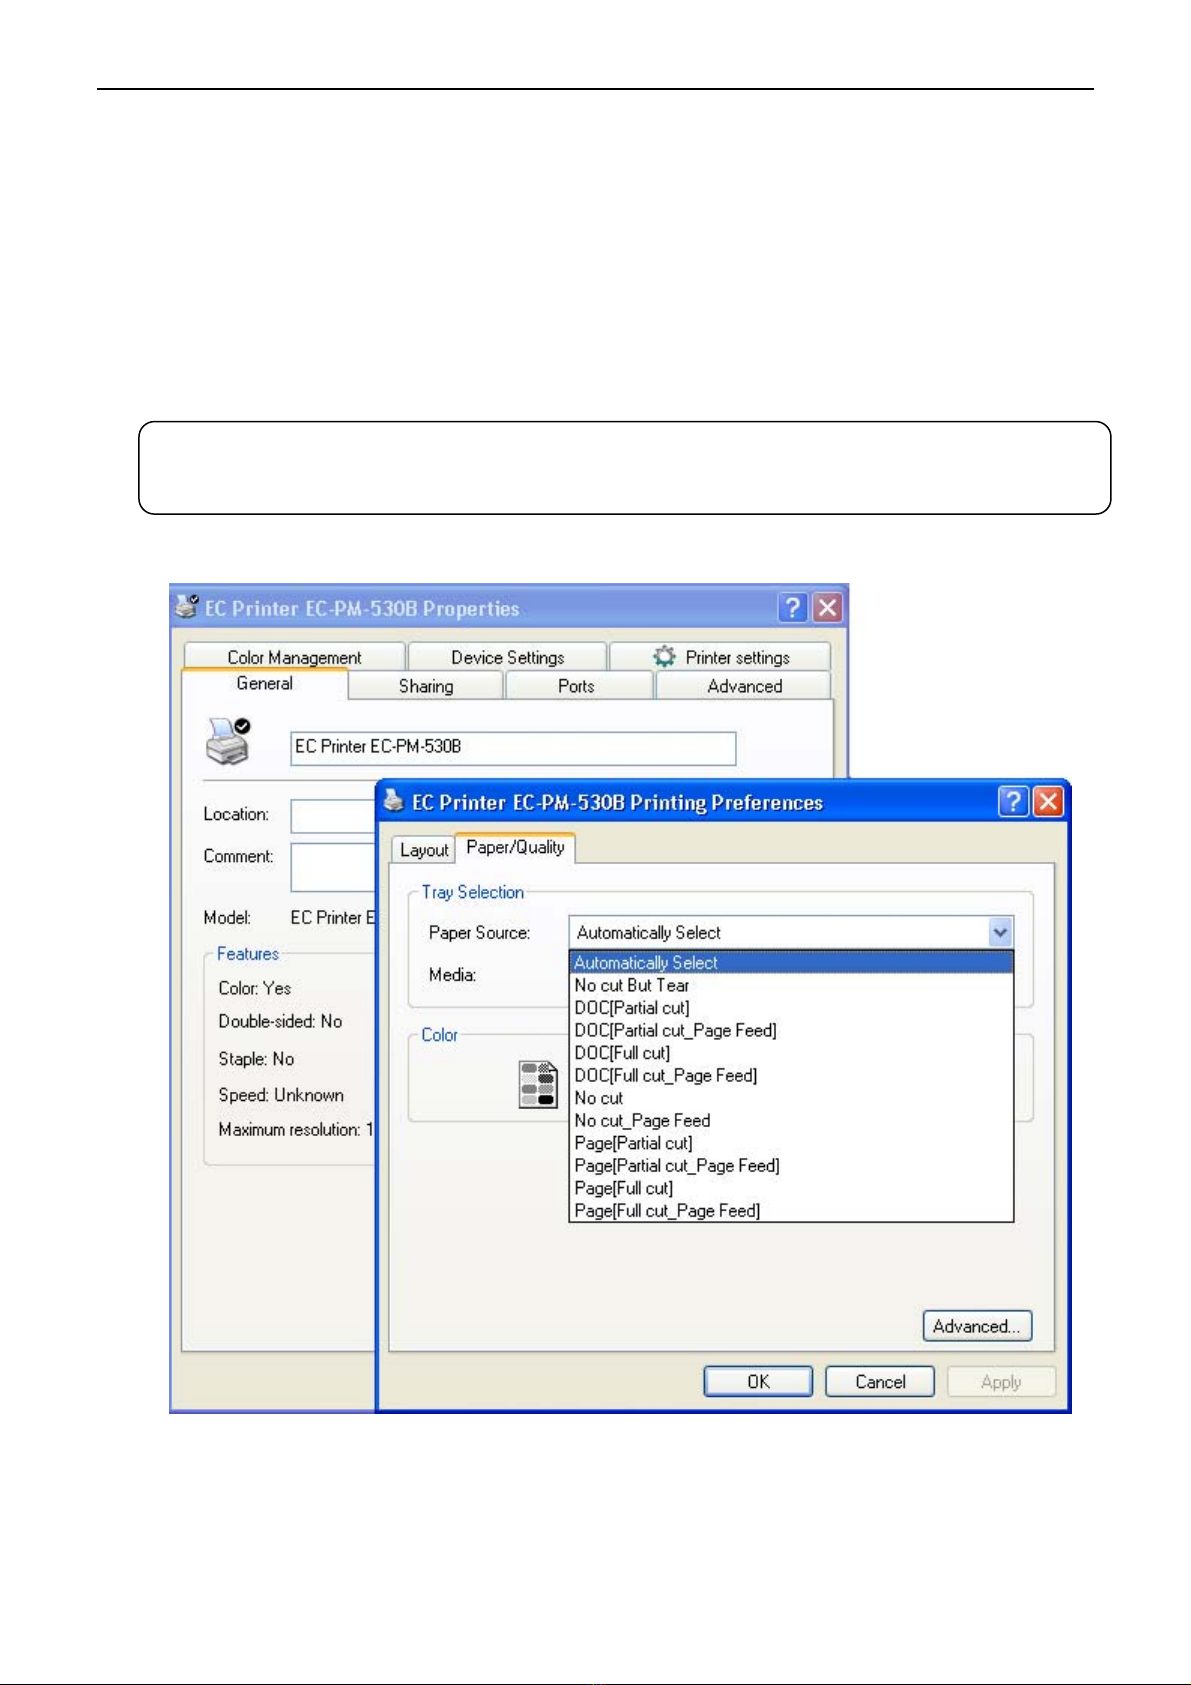Select DOC[Partial cut_Page Feed] option

tap(791, 1030)
